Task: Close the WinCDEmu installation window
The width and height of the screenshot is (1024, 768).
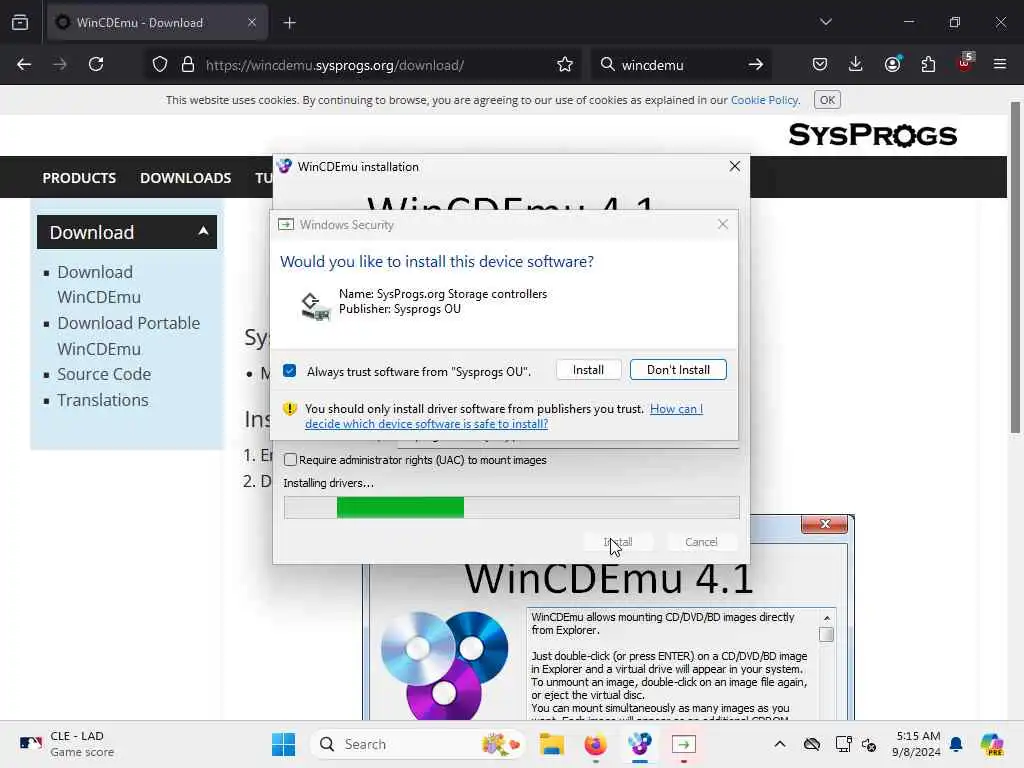Action: [735, 167]
